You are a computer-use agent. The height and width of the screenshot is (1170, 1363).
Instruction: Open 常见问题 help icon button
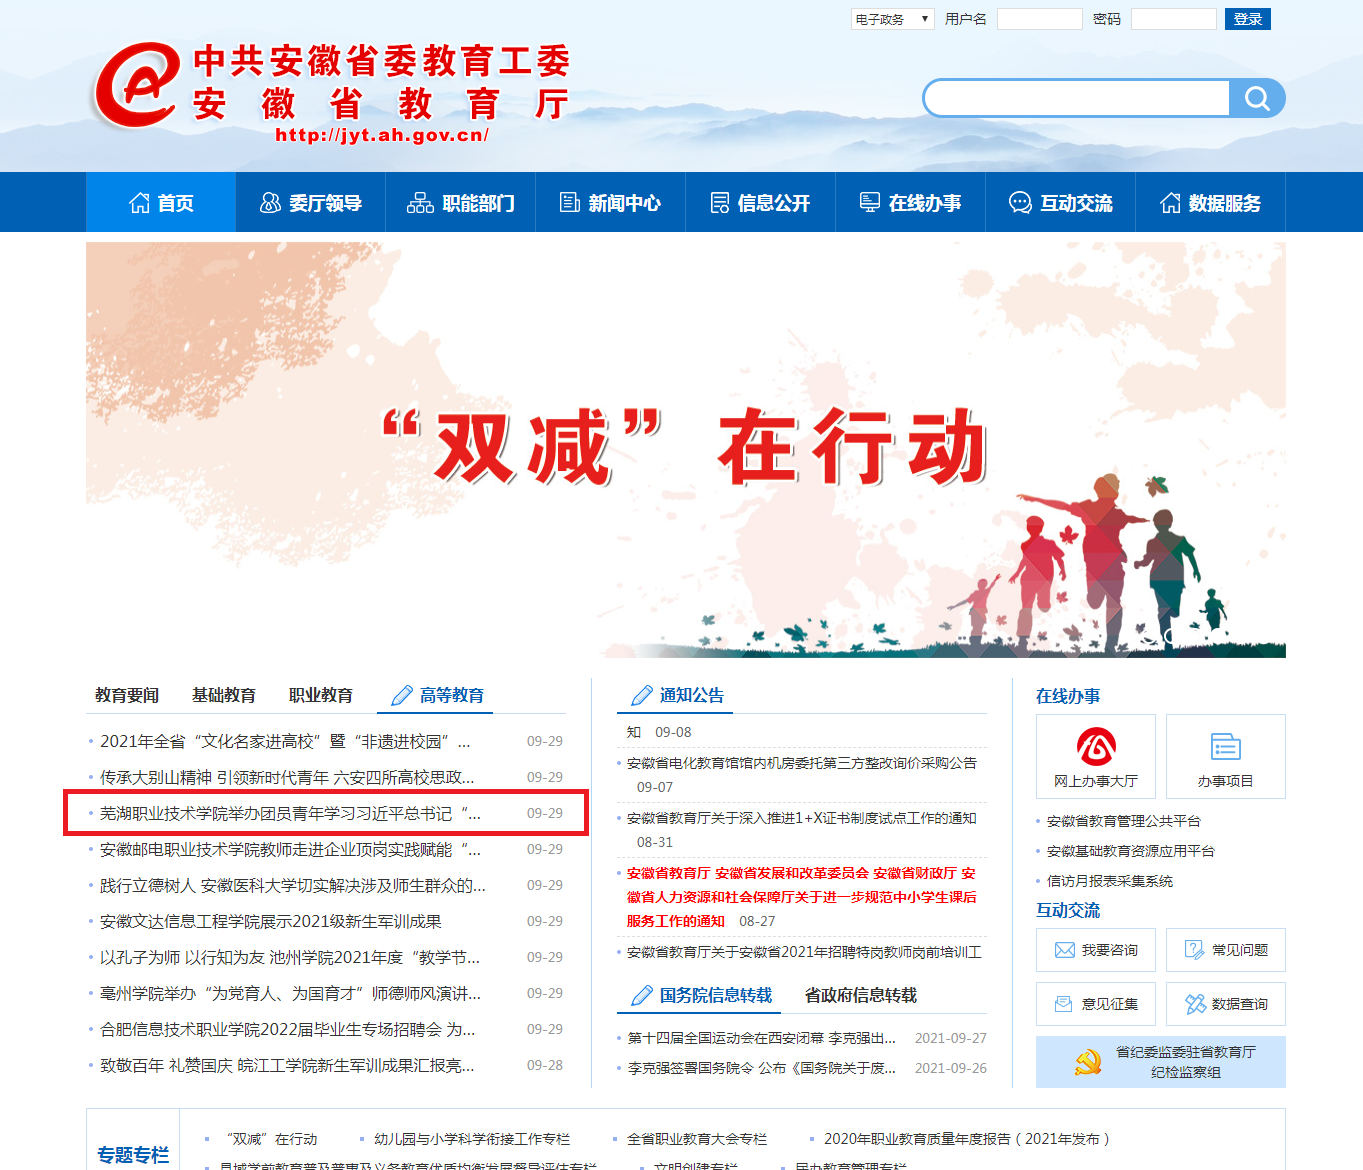1225,950
